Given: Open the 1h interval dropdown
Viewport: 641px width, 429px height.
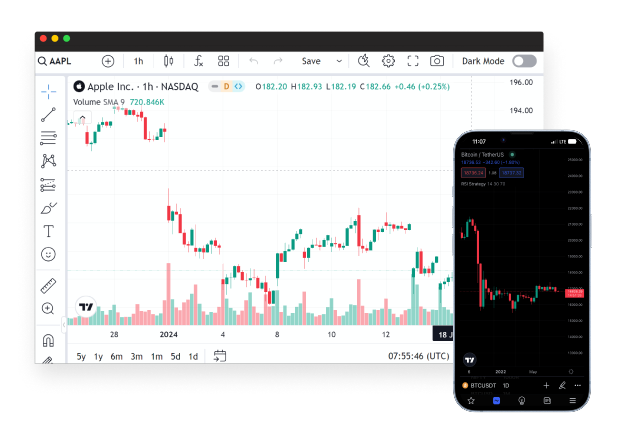Looking at the screenshot, I should click(138, 61).
